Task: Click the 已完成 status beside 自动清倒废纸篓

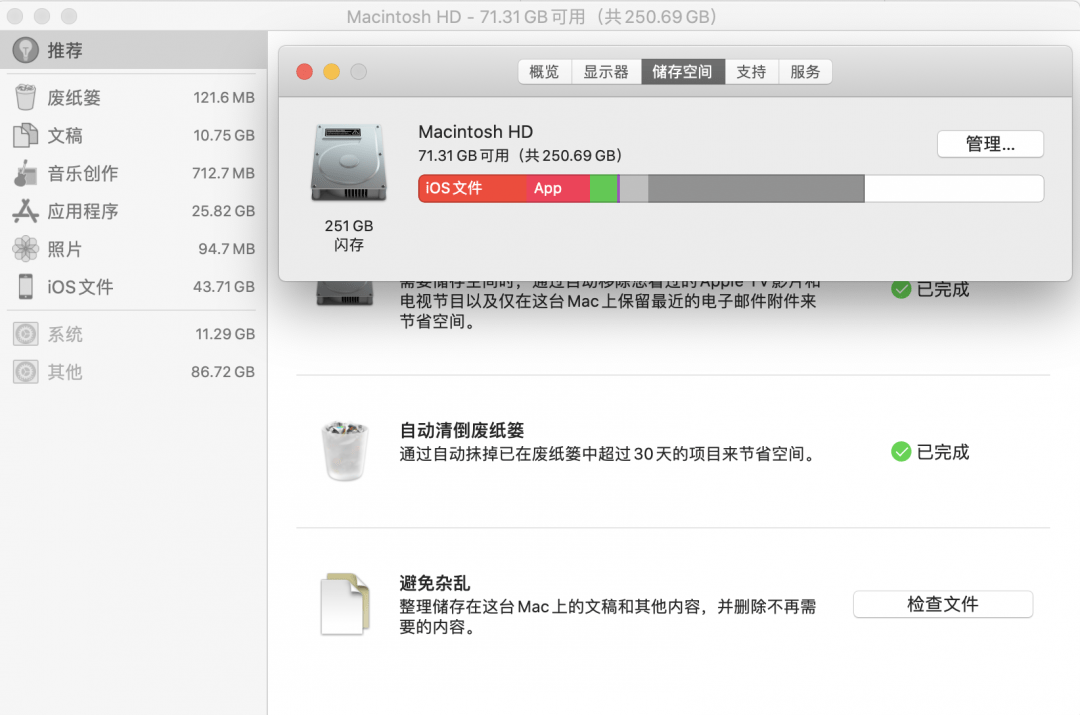Action: 943,452
